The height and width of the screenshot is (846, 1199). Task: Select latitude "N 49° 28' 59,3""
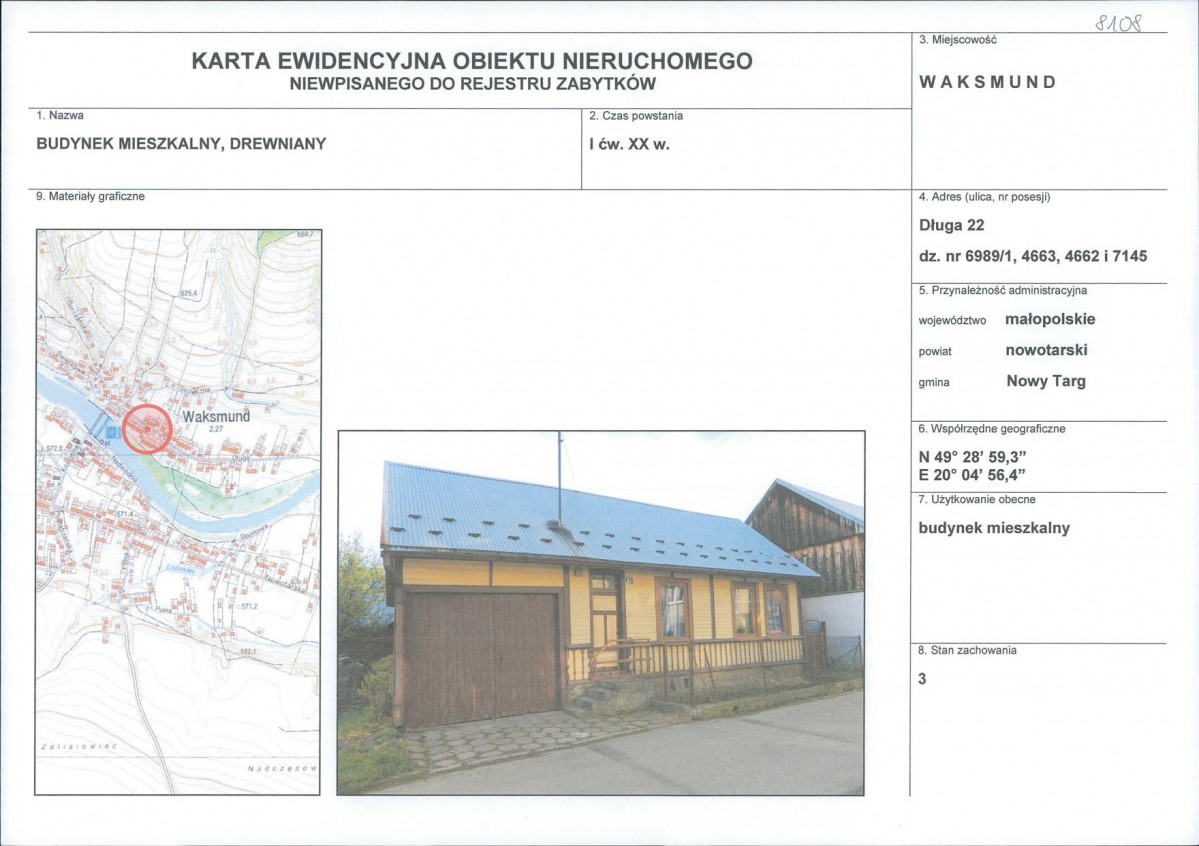pos(972,457)
